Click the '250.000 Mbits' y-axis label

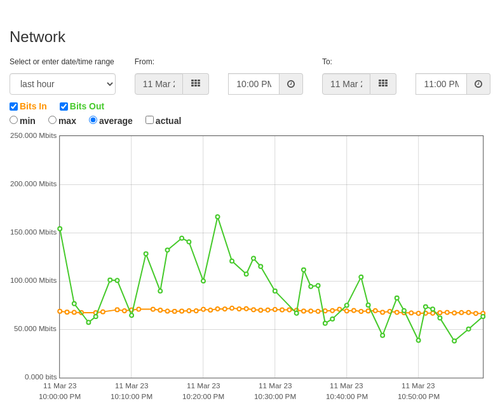tap(33, 135)
